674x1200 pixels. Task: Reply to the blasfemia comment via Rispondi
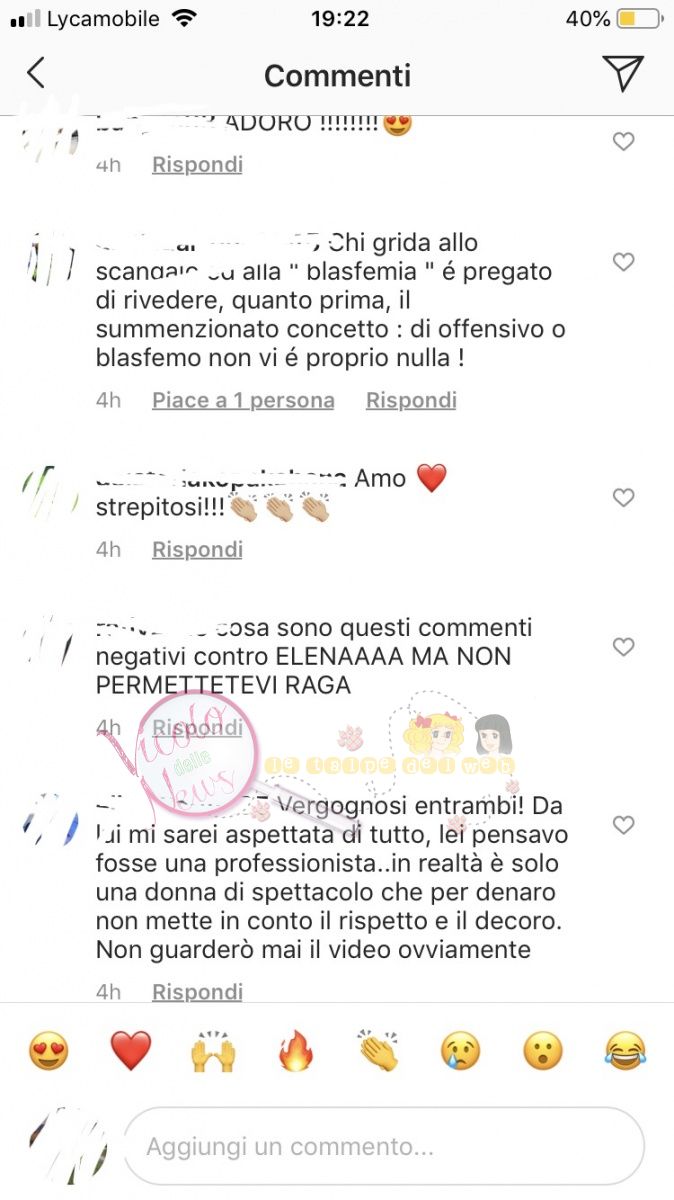[411, 400]
